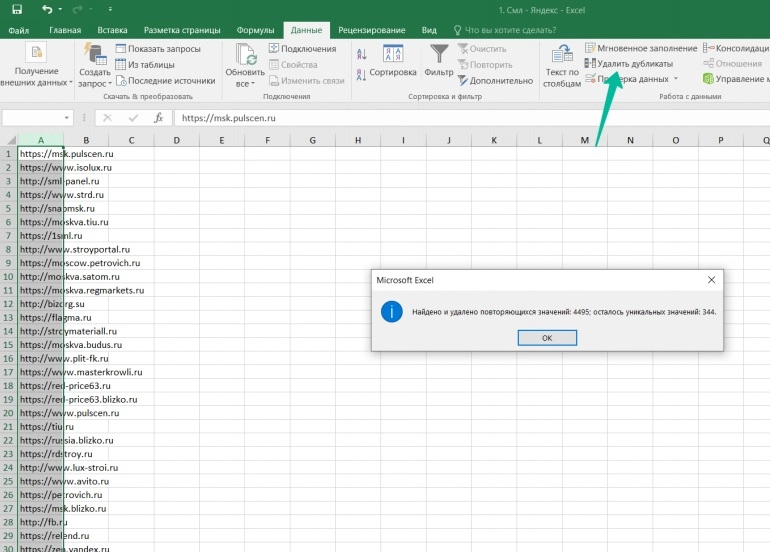The image size is (770, 552).
Task: Save the workbook with the floppy icon
Action: click(x=17, y=9)
